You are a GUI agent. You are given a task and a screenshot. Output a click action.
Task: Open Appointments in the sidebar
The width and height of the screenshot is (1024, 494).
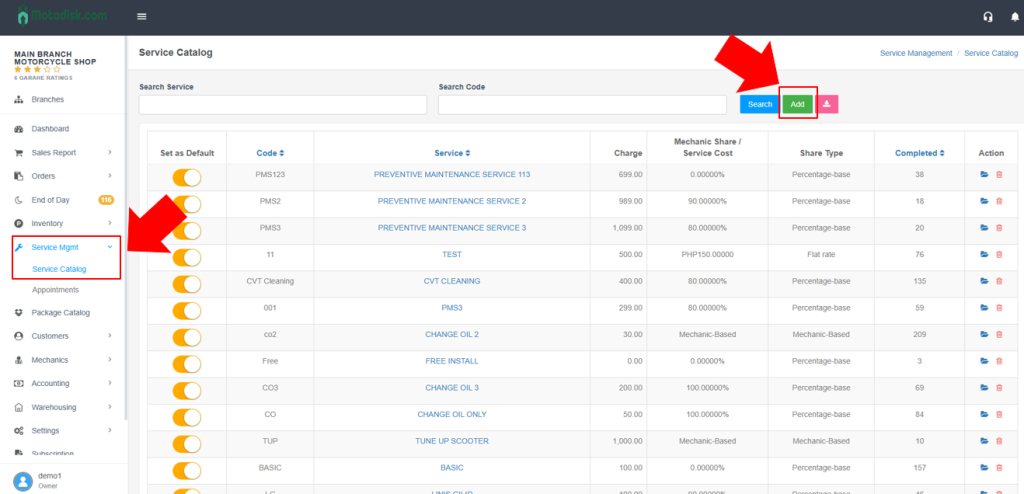pos(55,290)
